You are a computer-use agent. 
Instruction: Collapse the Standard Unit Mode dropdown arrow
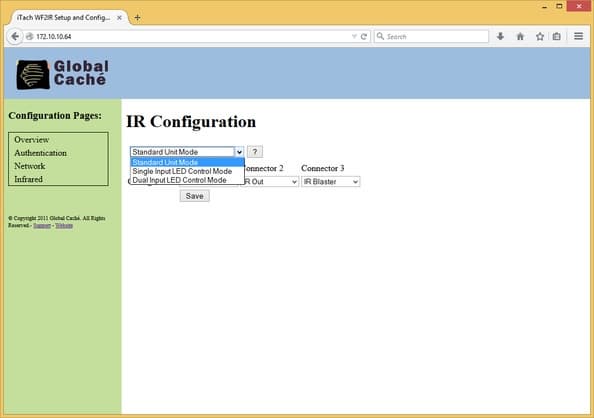[x=239, y=152]
